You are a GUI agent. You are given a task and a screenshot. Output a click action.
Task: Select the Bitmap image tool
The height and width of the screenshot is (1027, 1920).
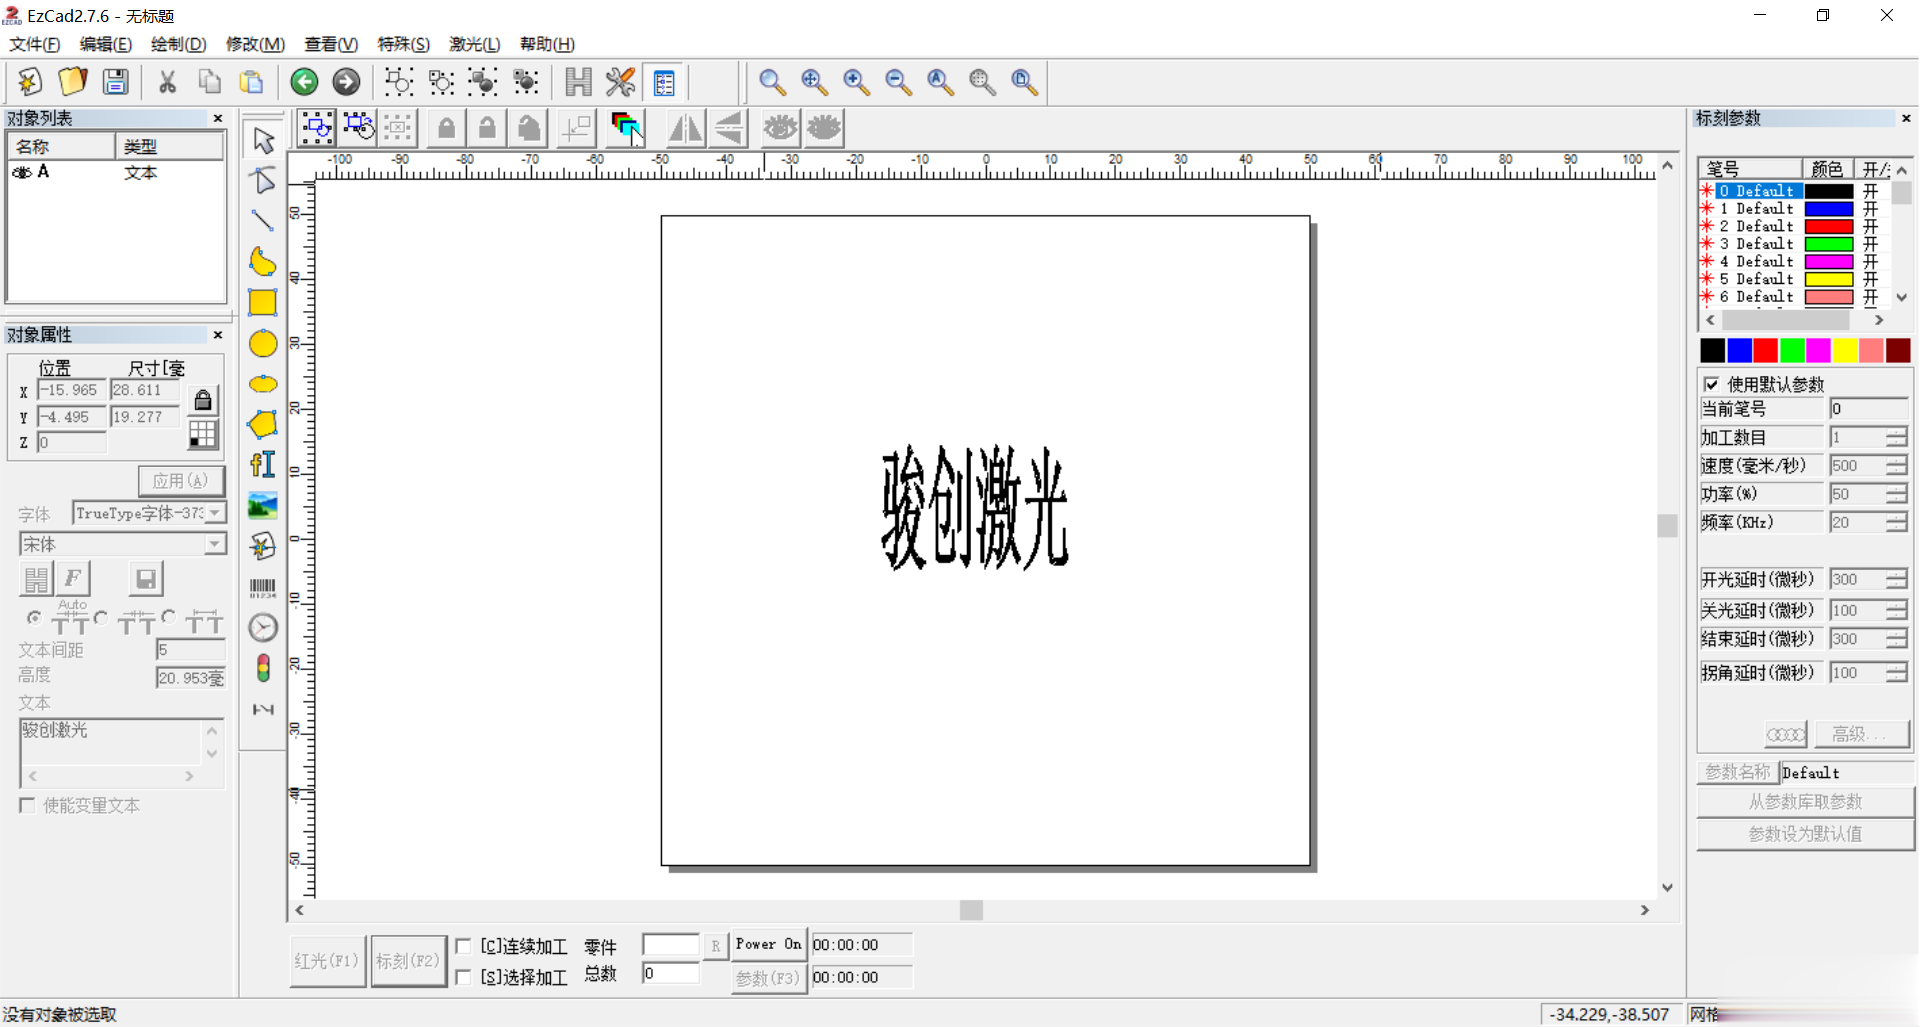pos(263,506)
